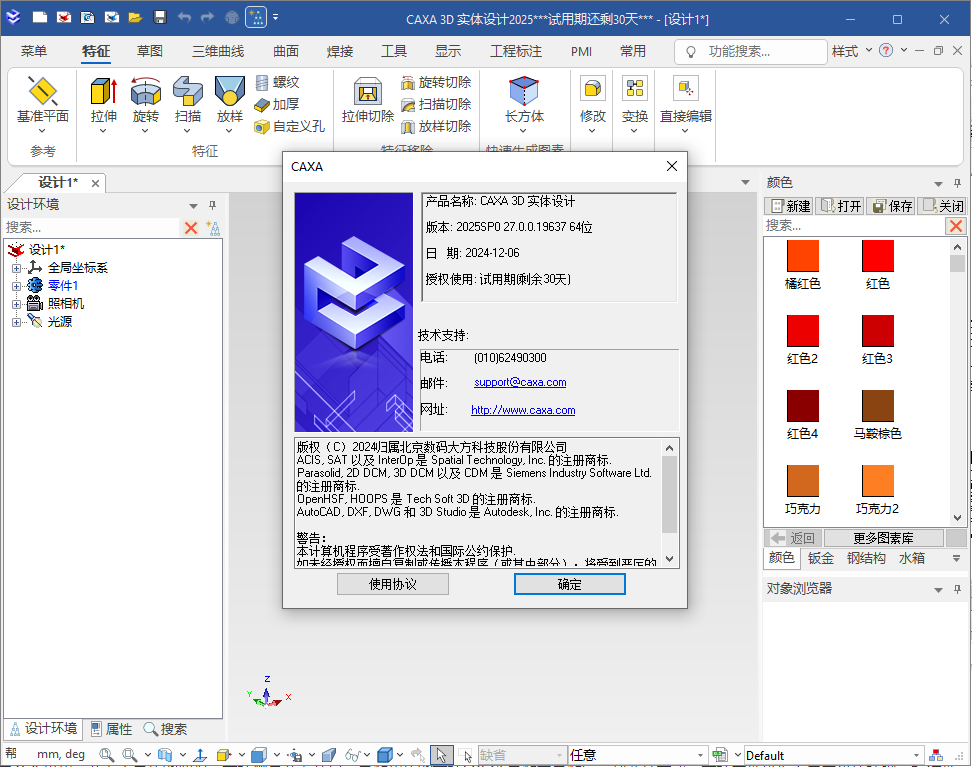Click the Open folder icon in title bar
This screenshot has height=767, width=972.
pyautogui.click(x=135, y=17)
